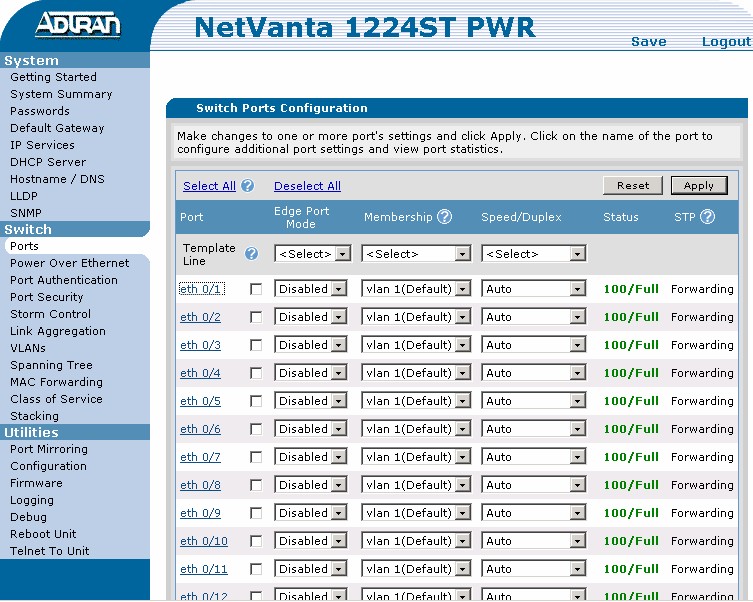
Task: Open SNMP settings
Action: (26, 213)
